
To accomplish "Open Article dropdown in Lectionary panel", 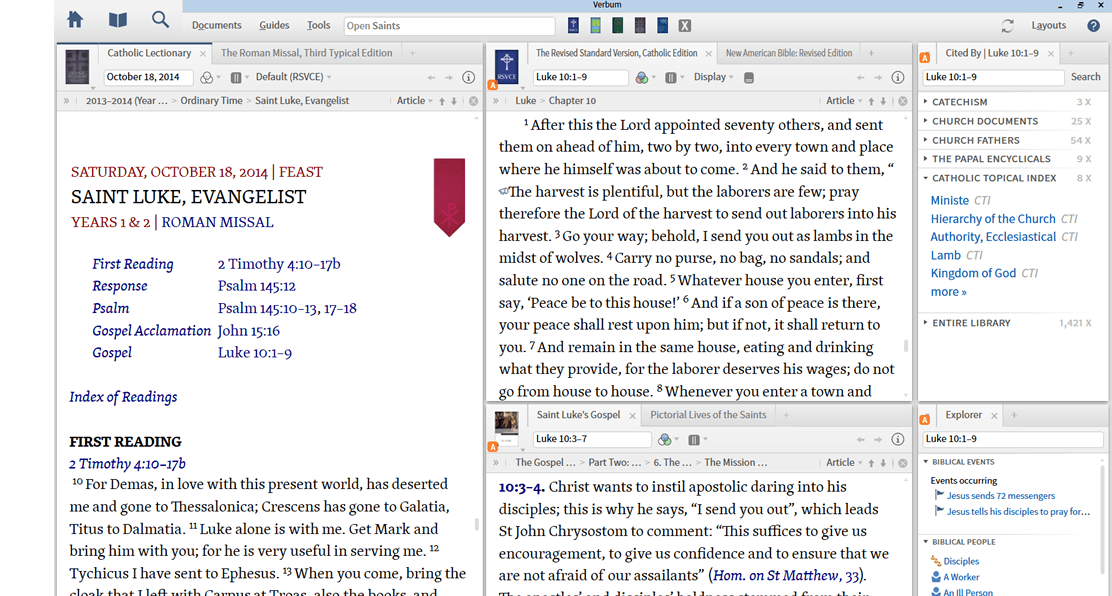I will 414,101.
